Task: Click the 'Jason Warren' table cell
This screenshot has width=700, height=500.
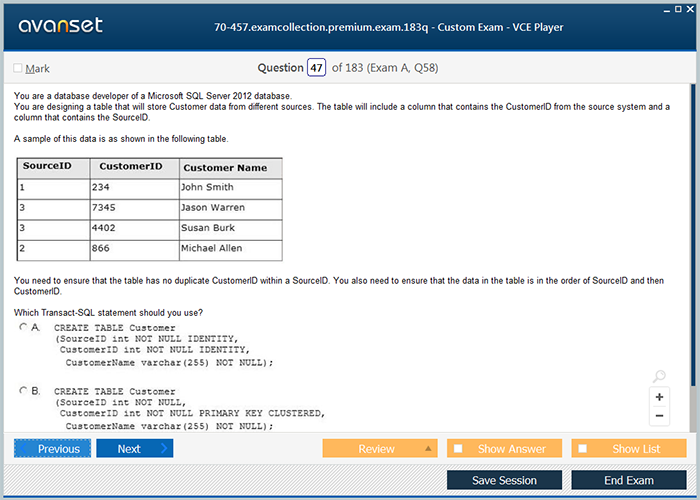Action: (x=230, y=208)
